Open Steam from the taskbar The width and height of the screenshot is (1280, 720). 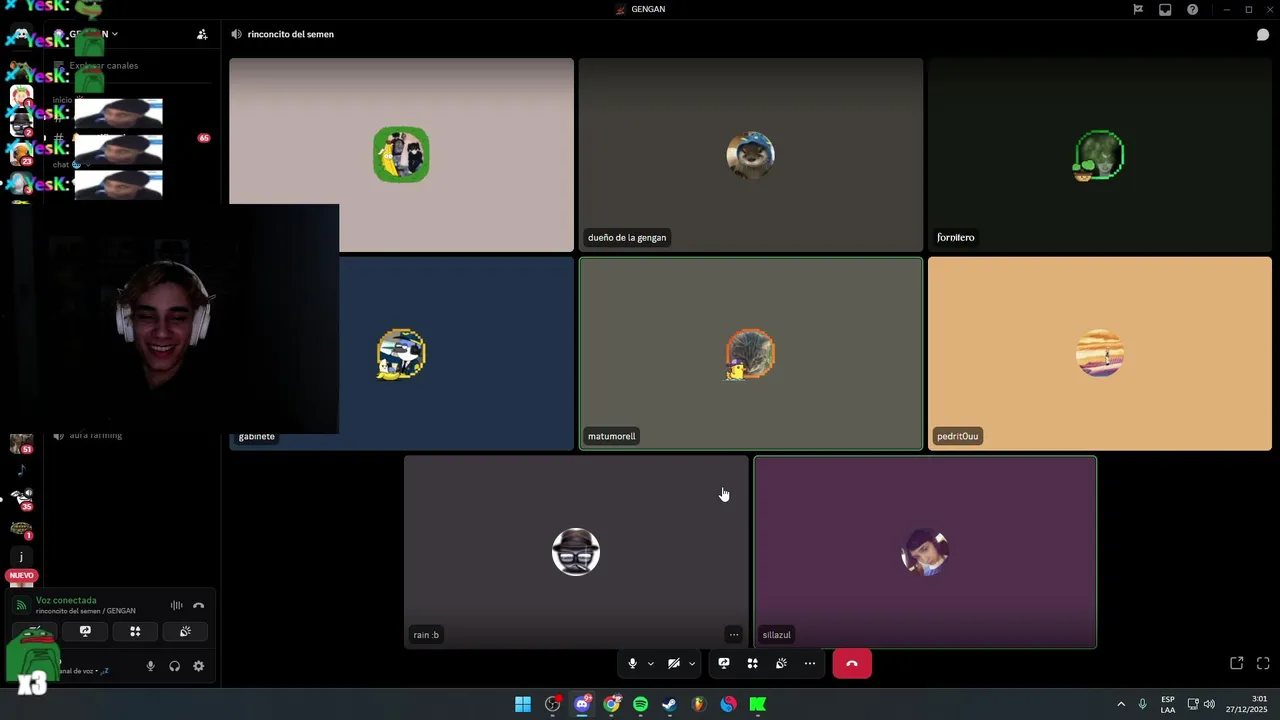click(x=669, y=704)
